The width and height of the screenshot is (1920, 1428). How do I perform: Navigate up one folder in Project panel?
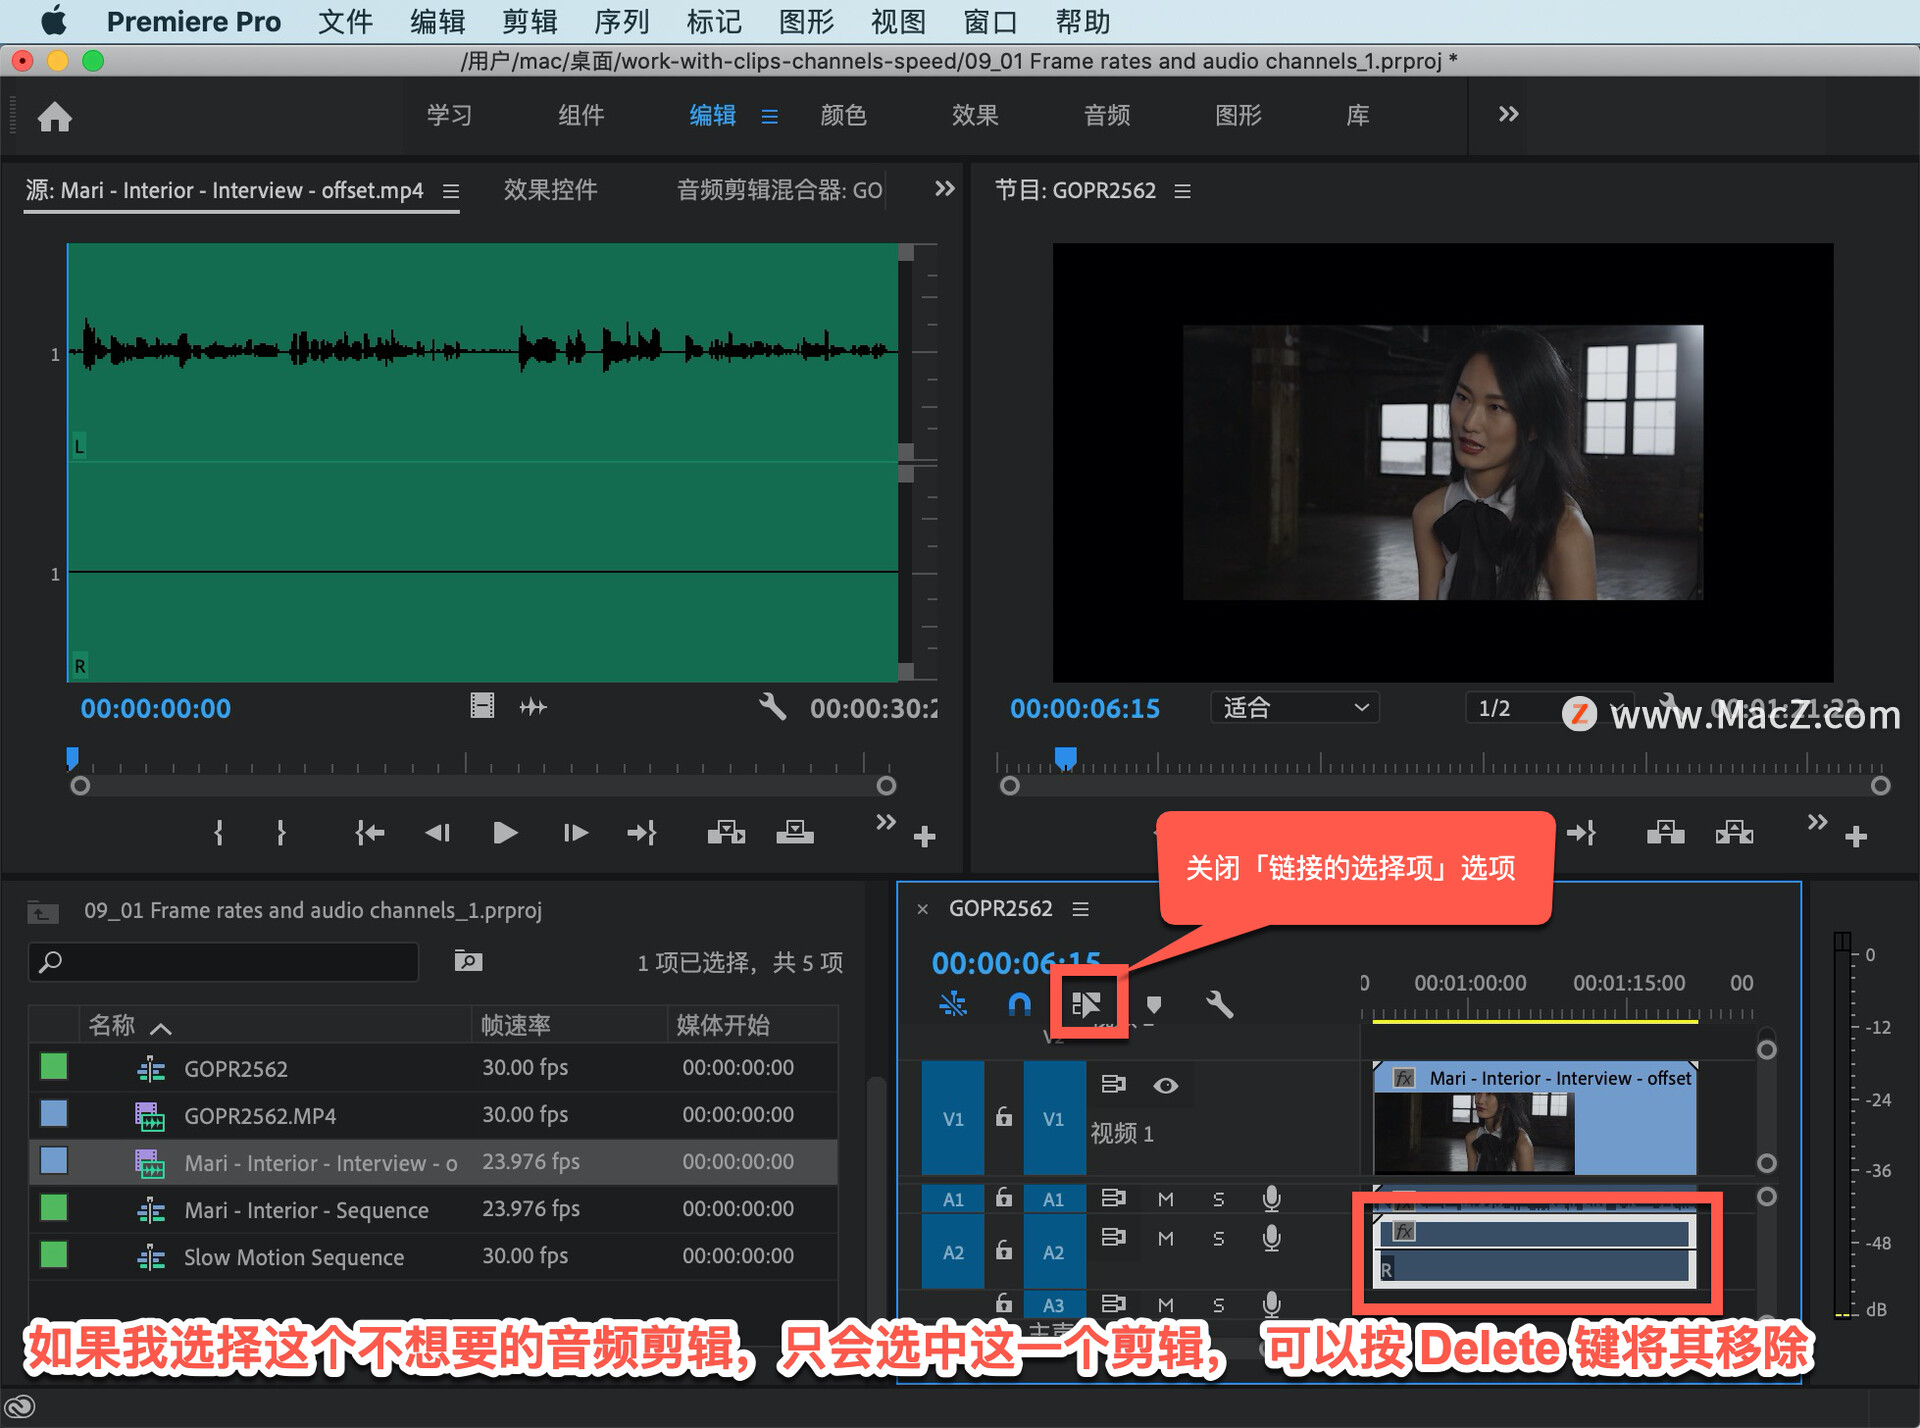point(43,911)
